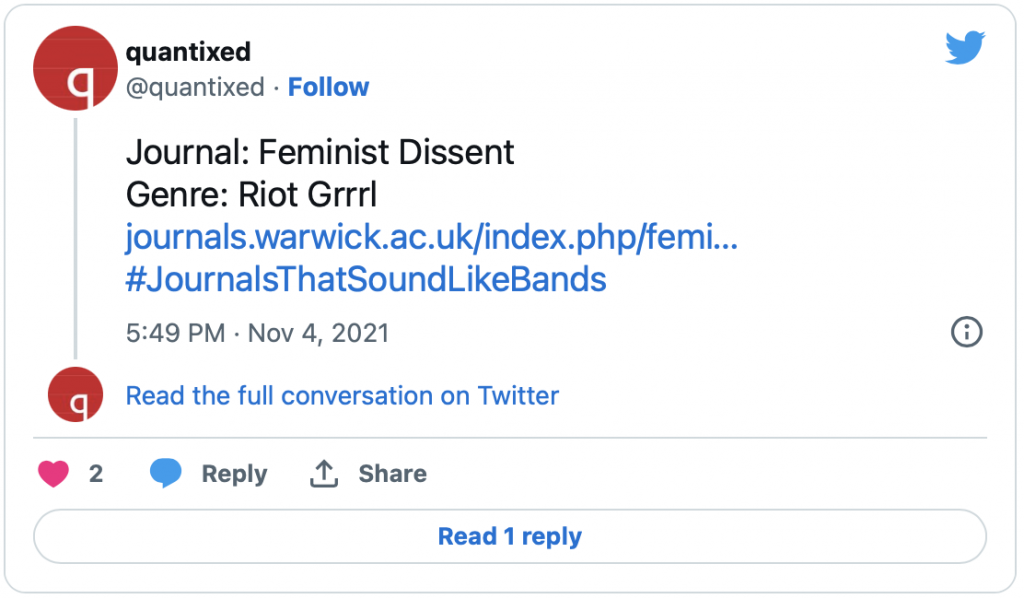
Task: Open the 5:49 PM Nov 4, 2021 timestamp
Action: click(x=257, y=334)
